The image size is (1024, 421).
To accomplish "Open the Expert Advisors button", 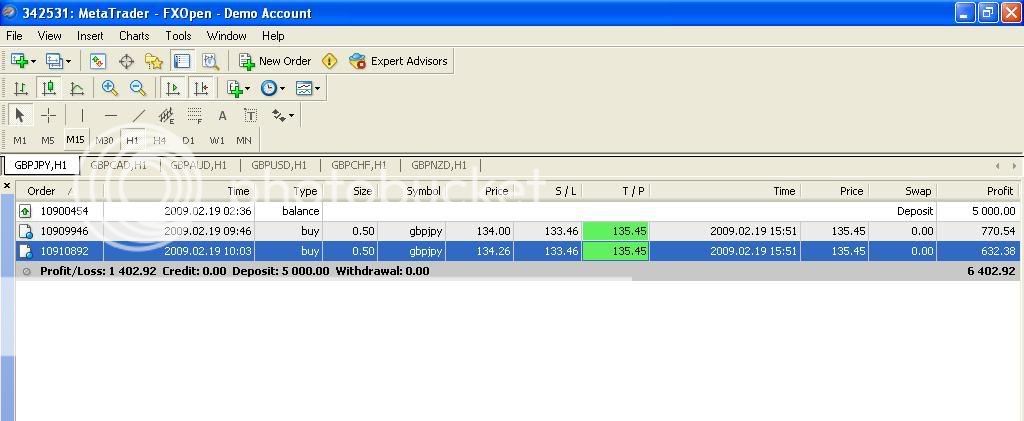I will [398, 61].
